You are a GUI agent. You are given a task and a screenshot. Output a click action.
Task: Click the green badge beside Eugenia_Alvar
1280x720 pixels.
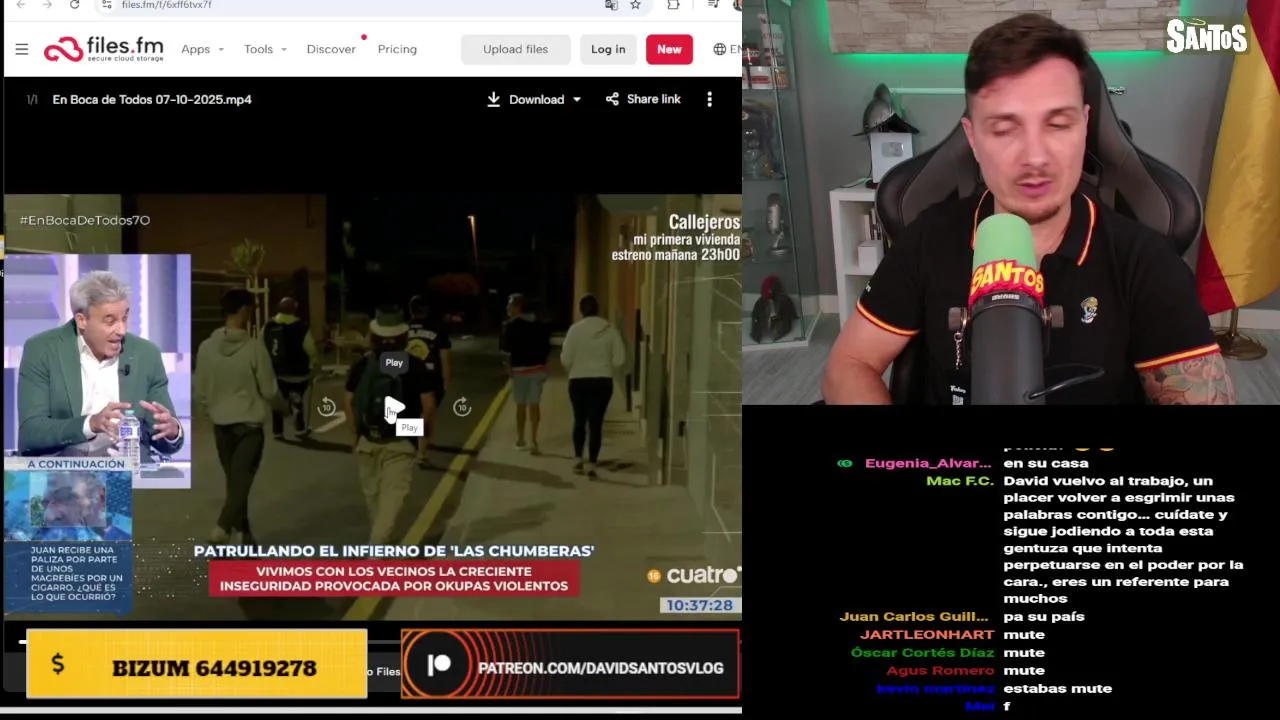[845, 463]
